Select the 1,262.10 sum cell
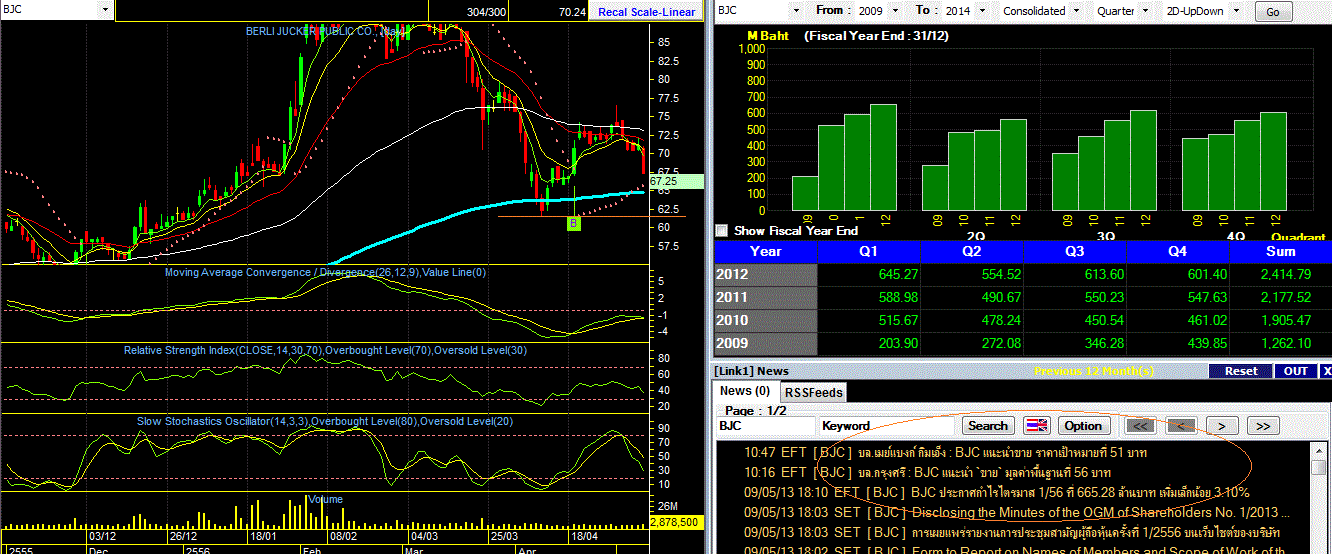This screenshot has width=1332, height=554. coord(1281,343)
